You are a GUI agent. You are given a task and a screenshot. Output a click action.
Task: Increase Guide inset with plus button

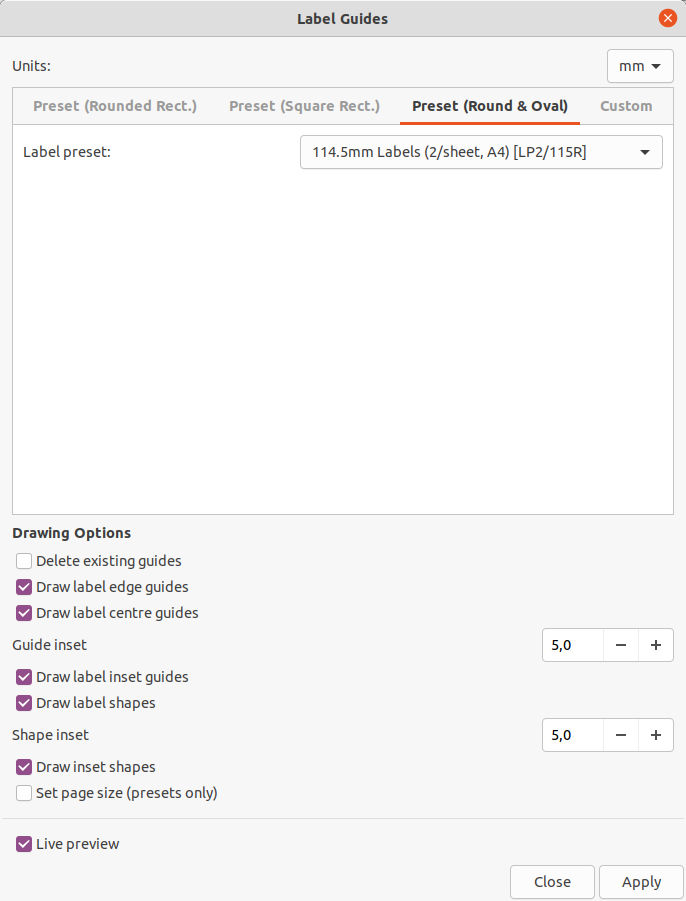tap(656, 645)
